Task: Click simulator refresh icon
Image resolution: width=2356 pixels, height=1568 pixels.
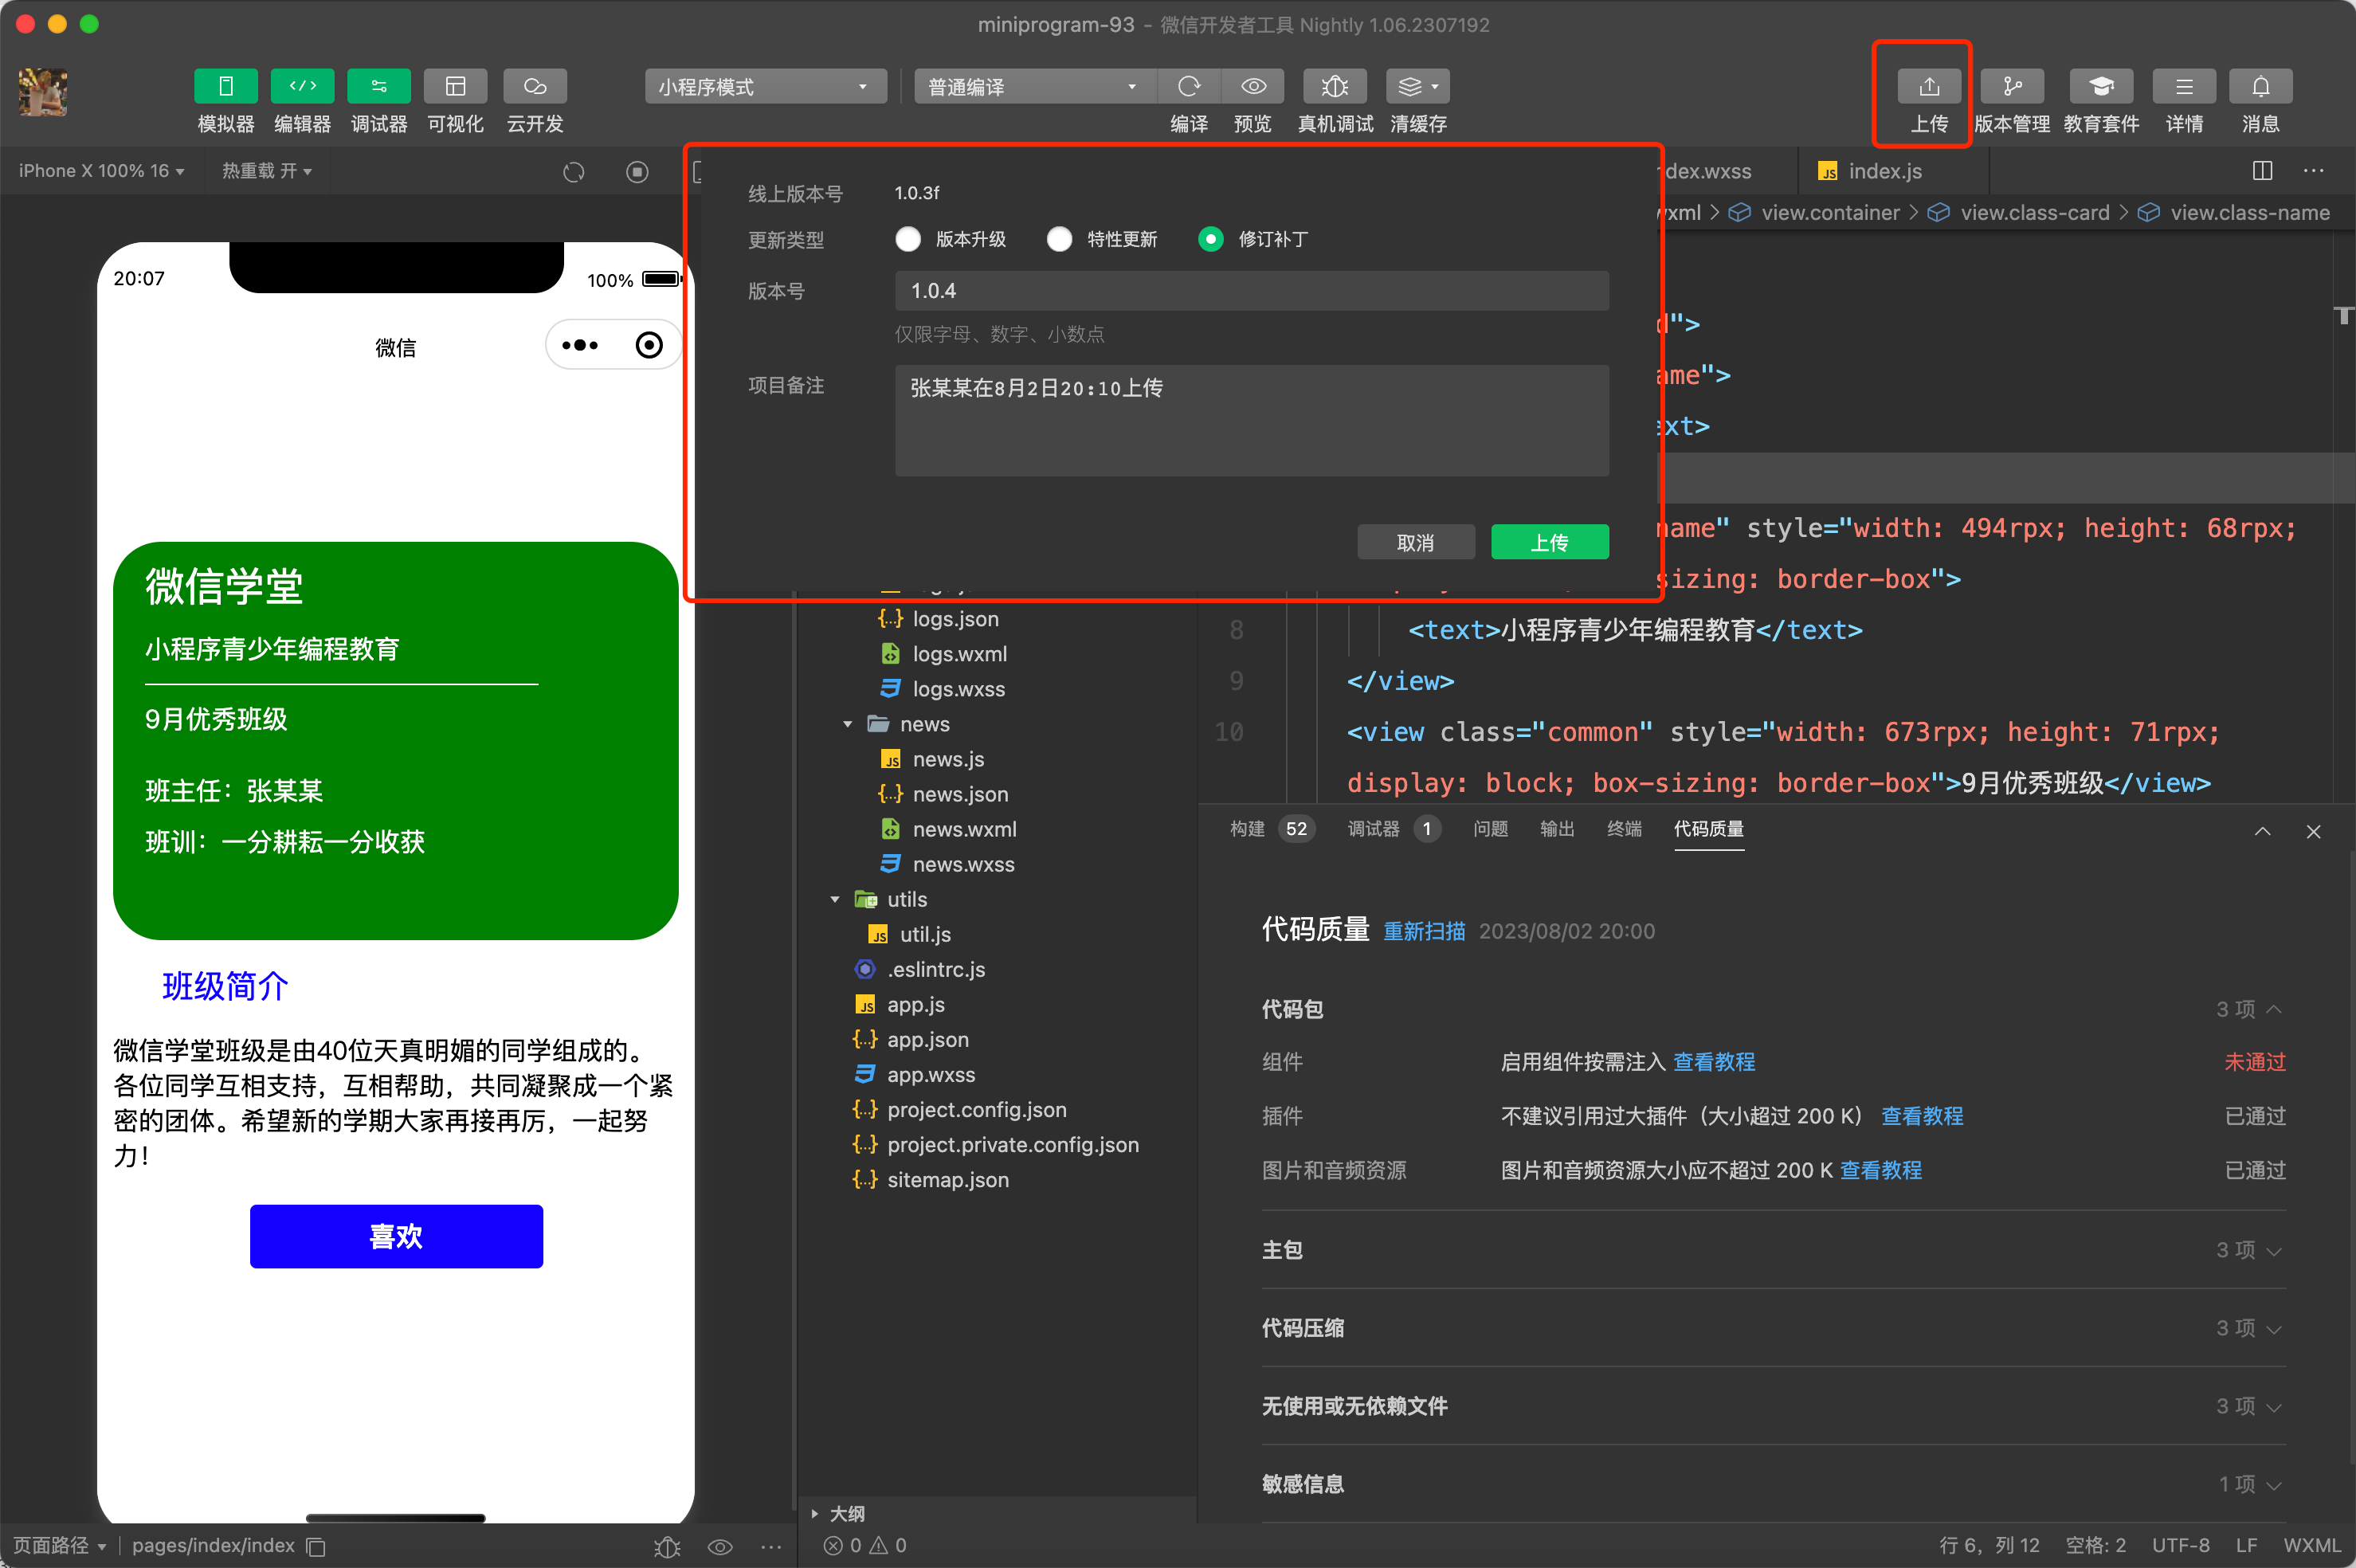Action: coord(573,172)
